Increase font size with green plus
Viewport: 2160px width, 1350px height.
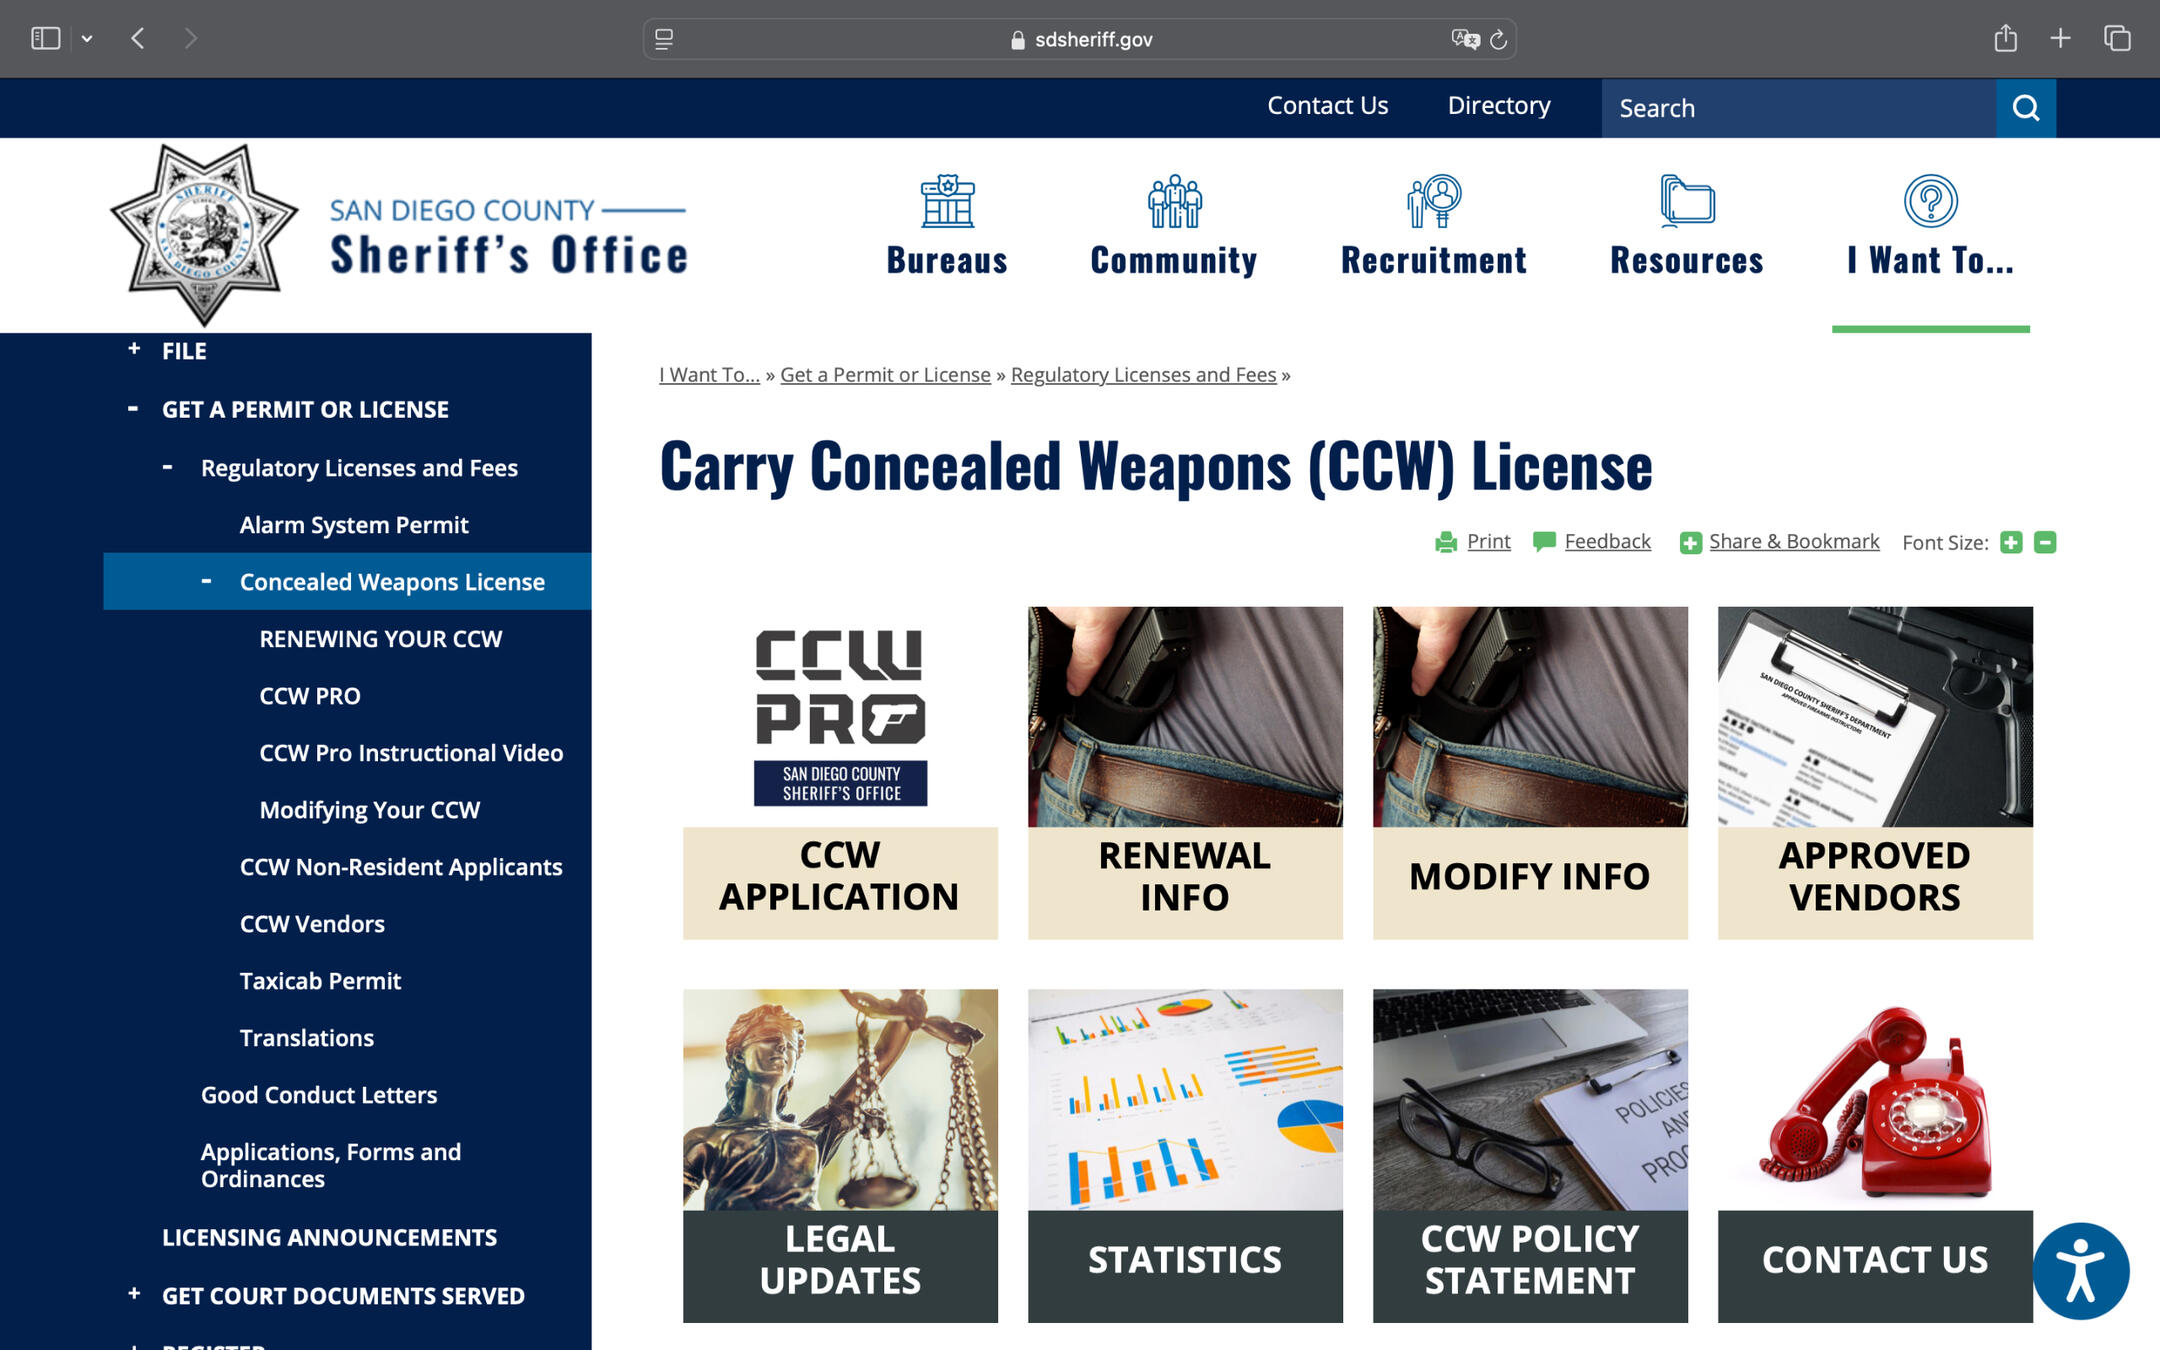[2011, 542]
